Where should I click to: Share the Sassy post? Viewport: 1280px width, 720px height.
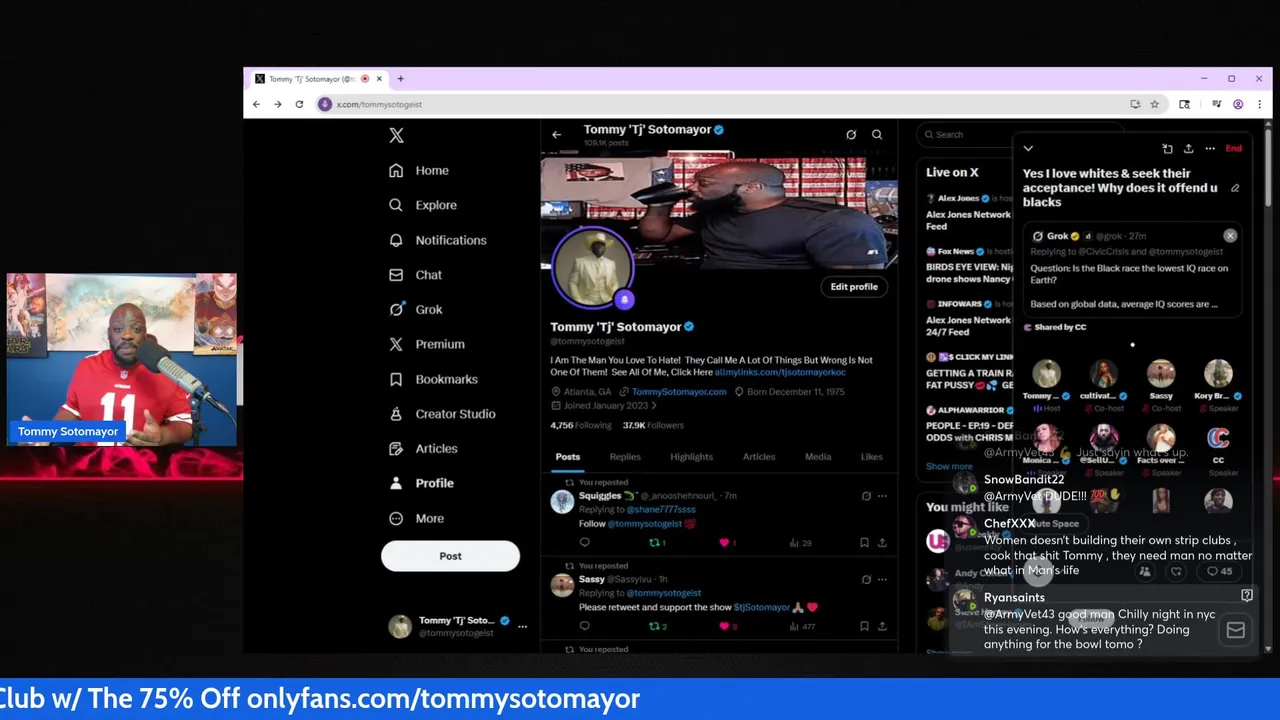882,627
